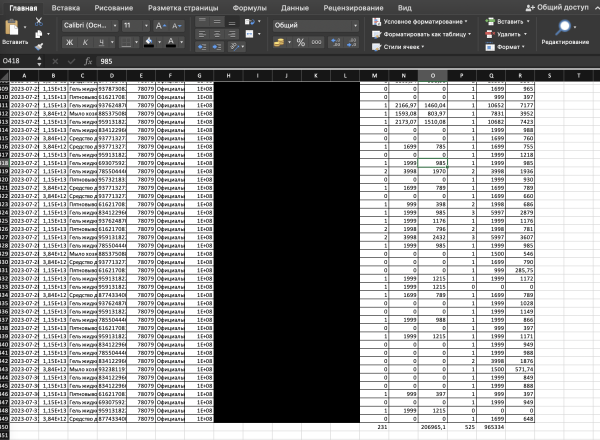Click the font color red A swatch
Screen dimensions: 600x440
pyautogui.click(x=171, y=42)
